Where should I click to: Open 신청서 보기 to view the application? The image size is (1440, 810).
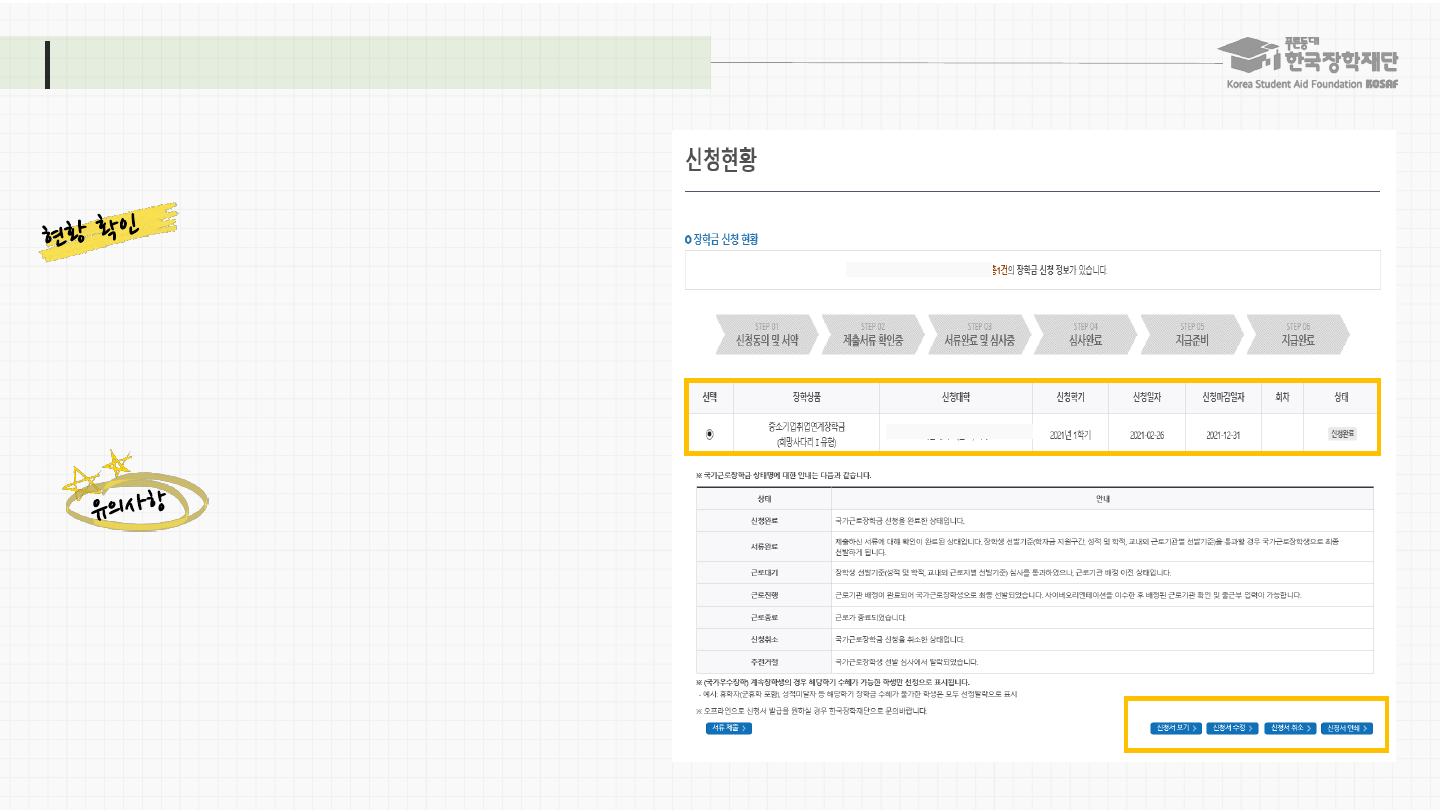click(1175, 729)
